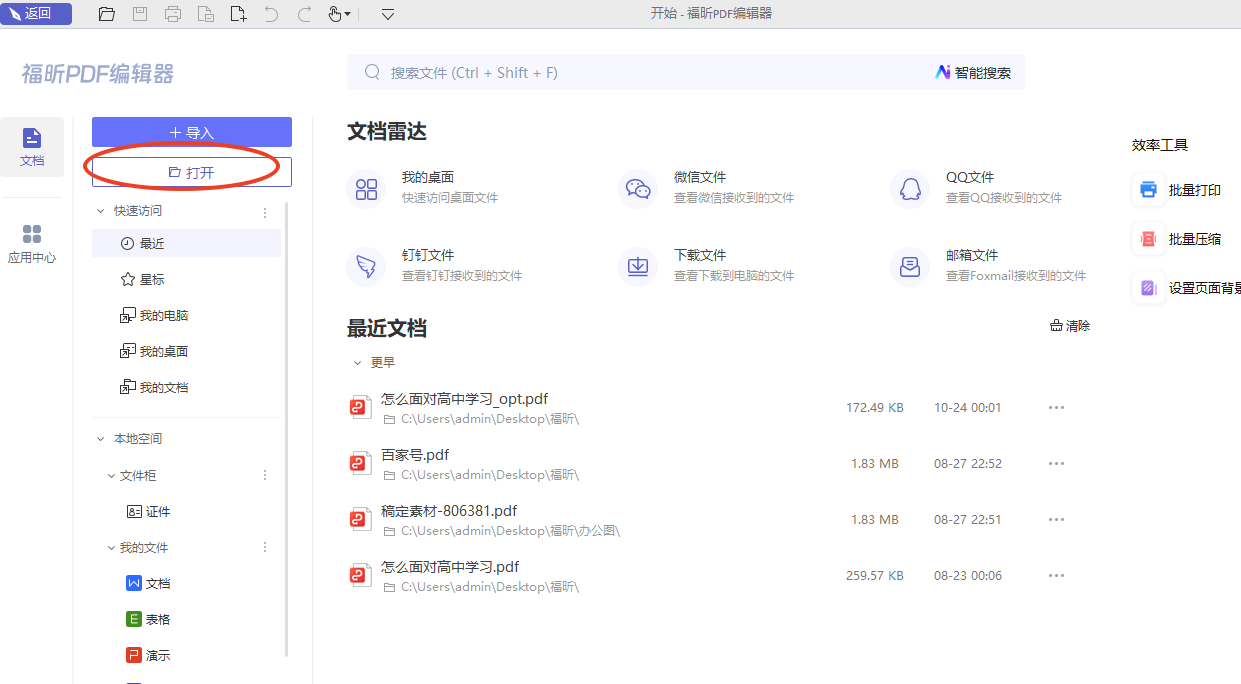
Task: Select the hand tool icon
Action: (336, 14)
